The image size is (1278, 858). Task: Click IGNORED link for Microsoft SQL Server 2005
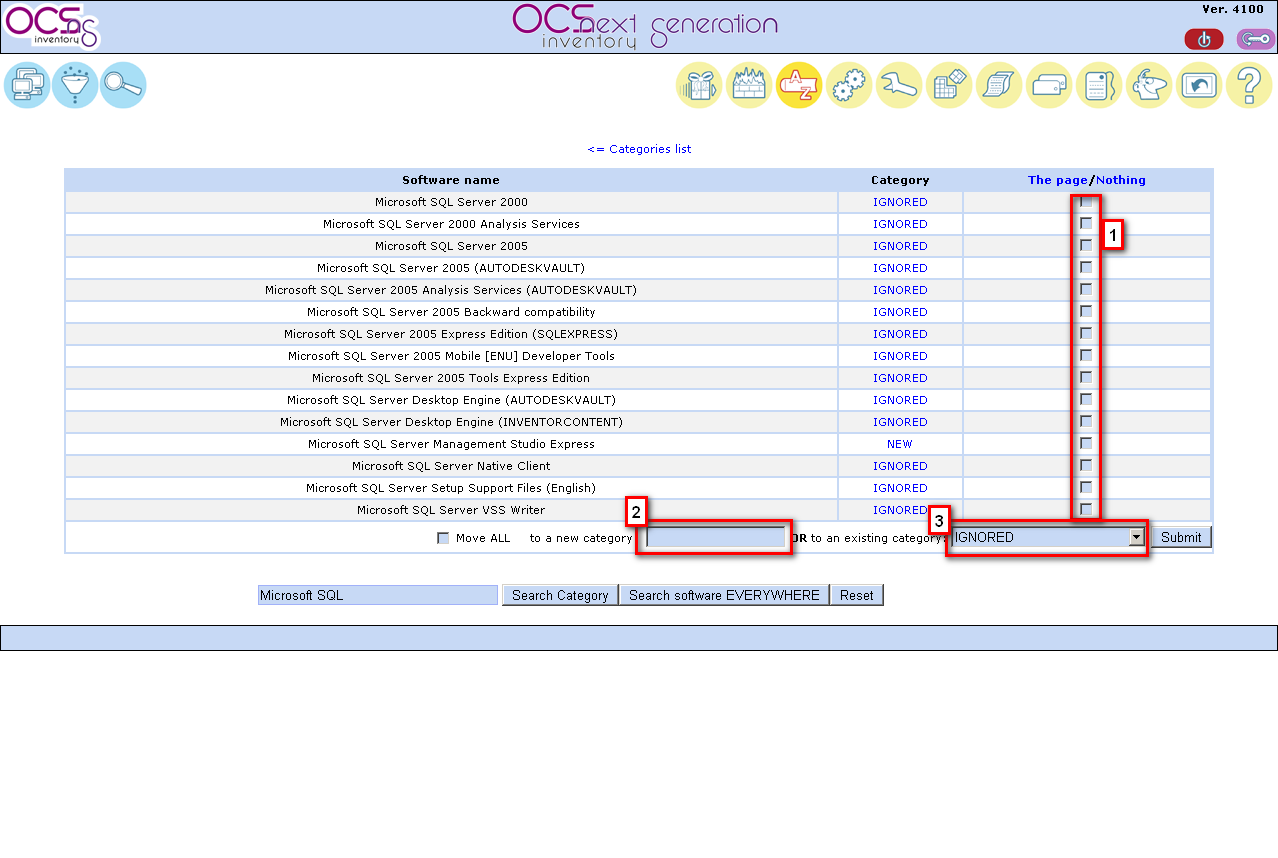click(900, 246)
